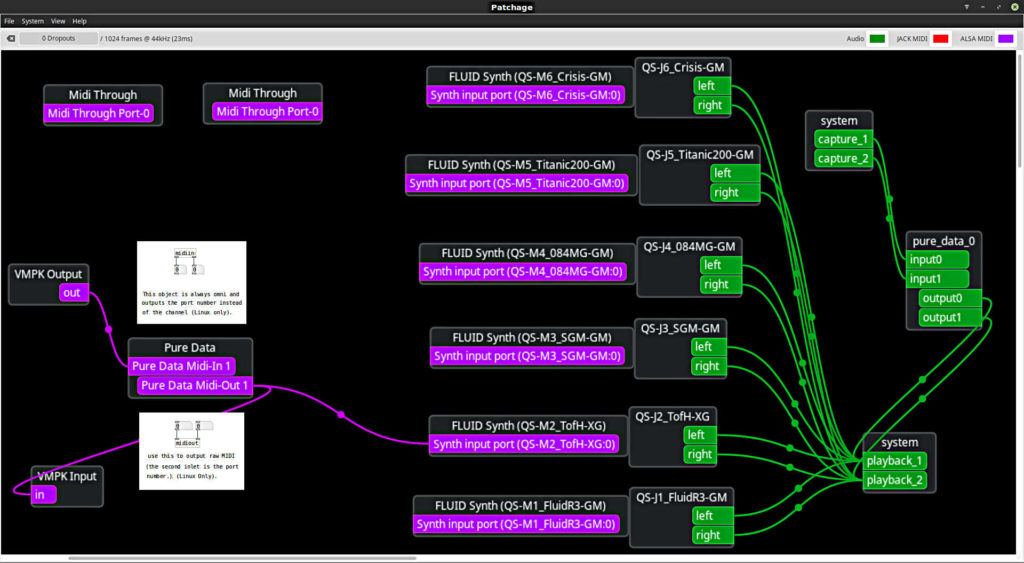Click right port of QS-J4_084MG-GM

pos(721,285)
